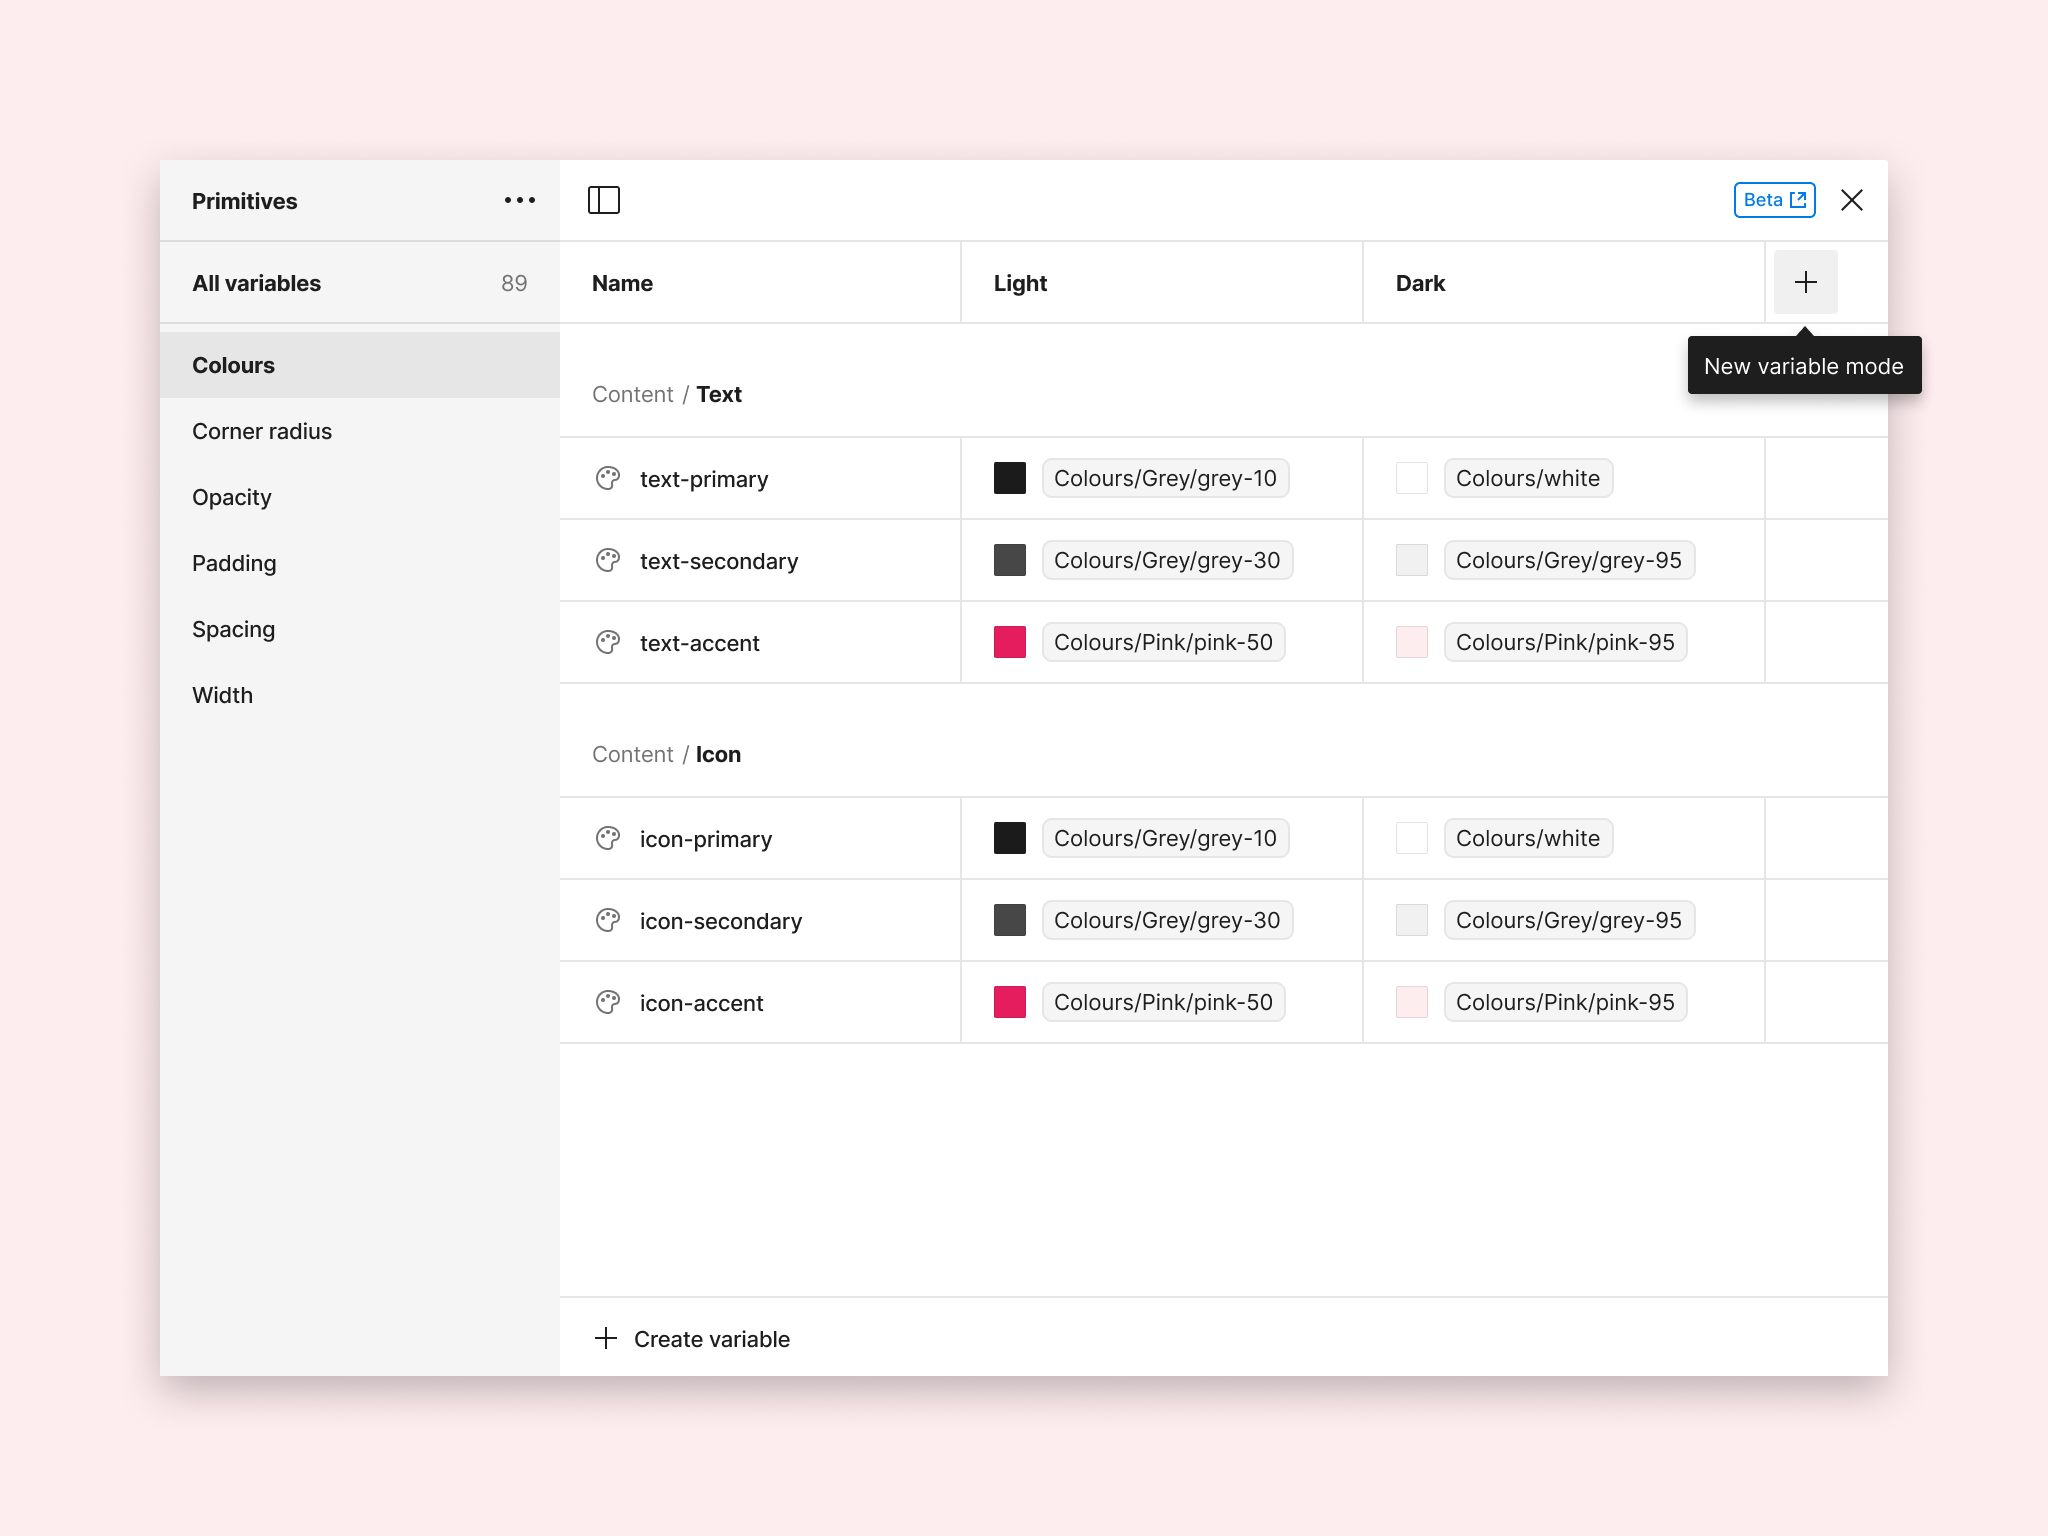Click the Colours/Grey/grey-10 light mode value
The width and height of the screenshot is (2048, 1536).
click(x=1164, y=478)
